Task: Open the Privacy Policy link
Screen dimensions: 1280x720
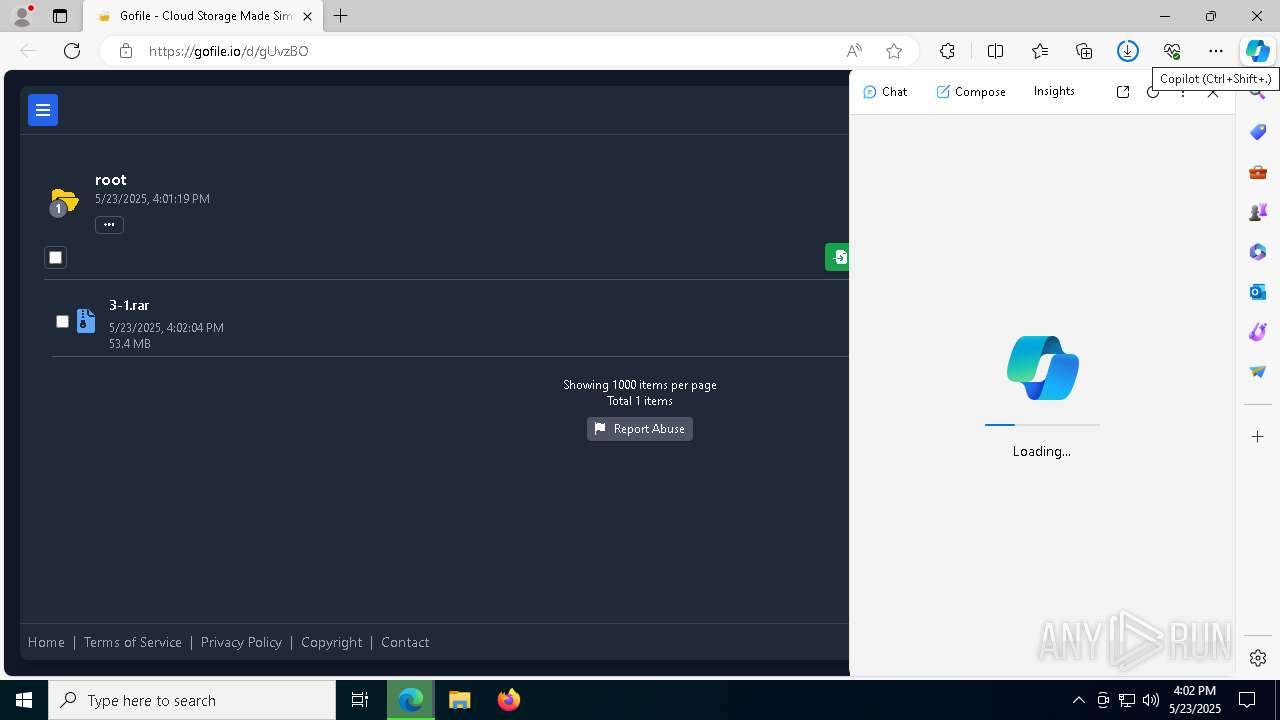Action: (241, 642)
